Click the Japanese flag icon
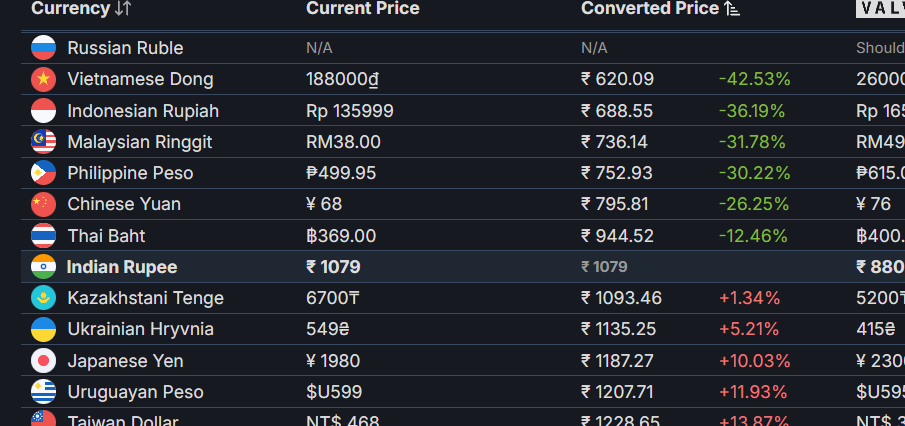The image size is (905, 426). [43, 361]
